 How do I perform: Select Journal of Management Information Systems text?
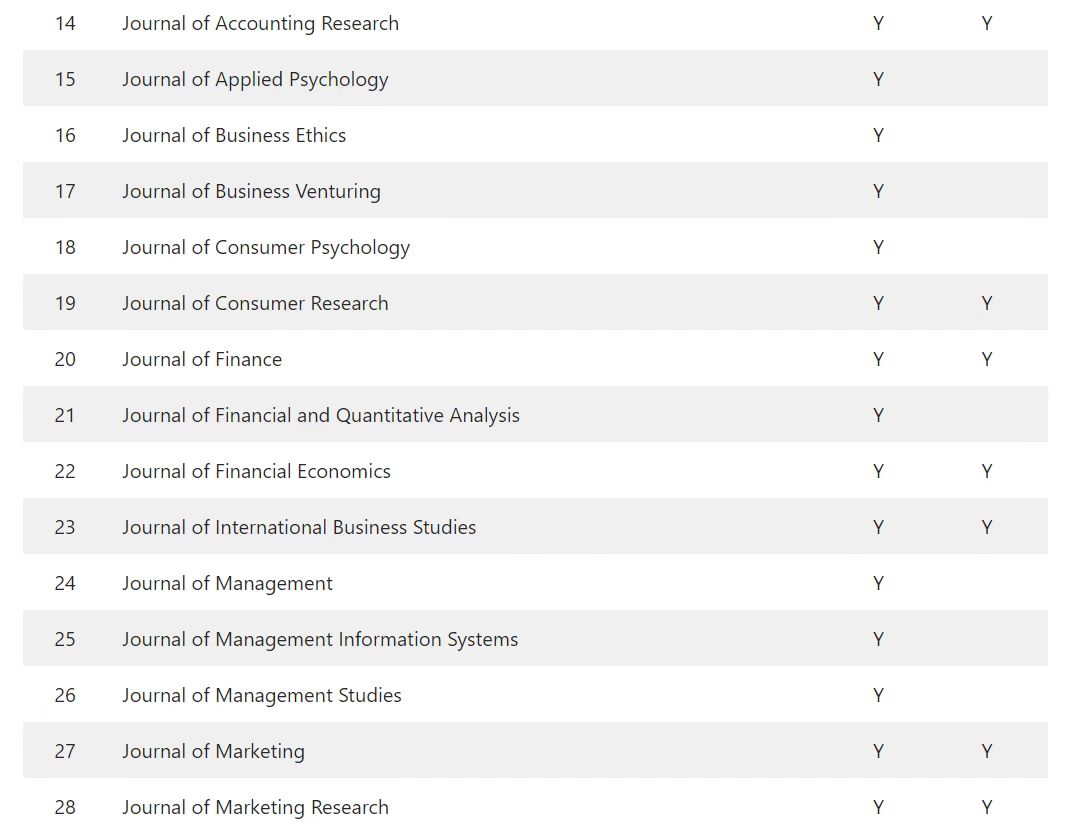pyautogui.click(x=320, y=639)
